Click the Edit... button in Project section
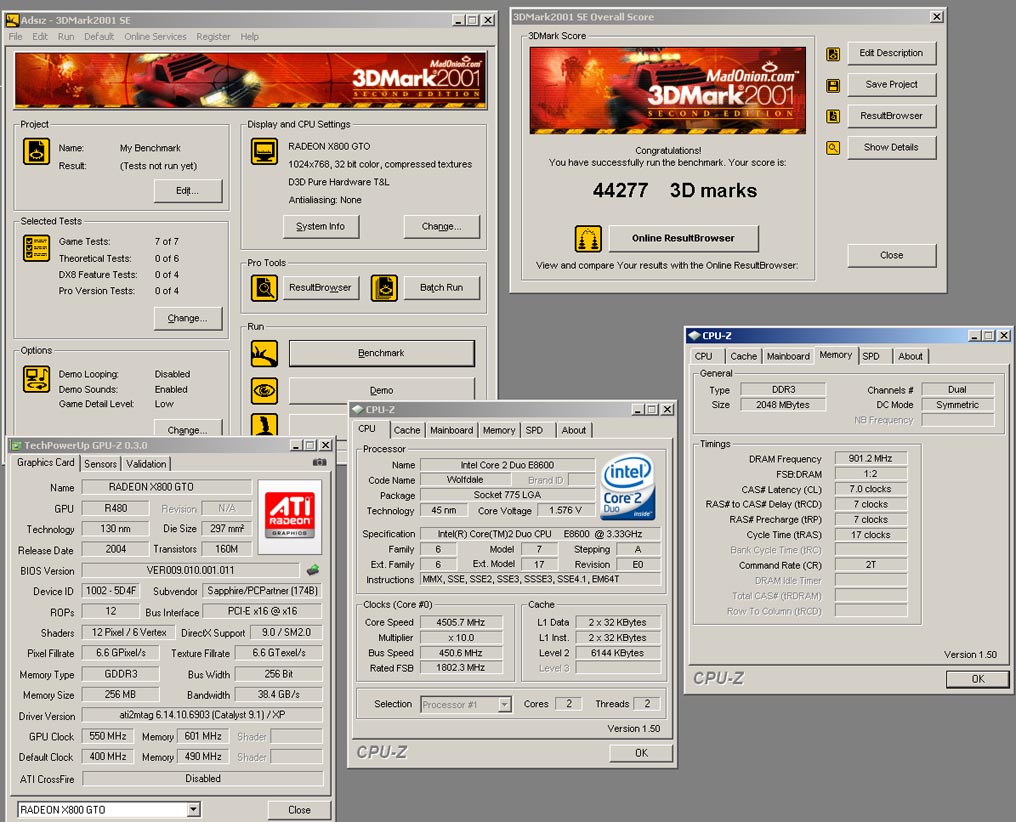Viewport: 1016px width, 822px height. point(188,191)
